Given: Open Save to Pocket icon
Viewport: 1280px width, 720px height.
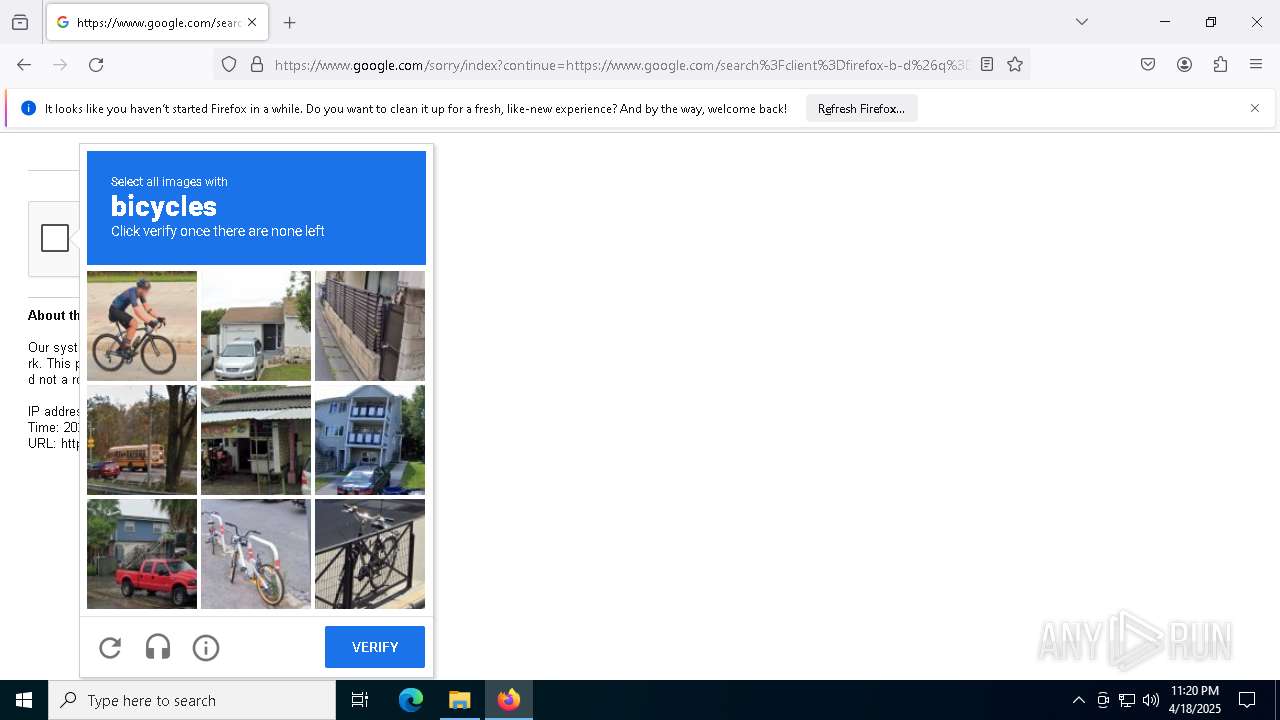Looking at the screenshot, I should (1148, 64).
